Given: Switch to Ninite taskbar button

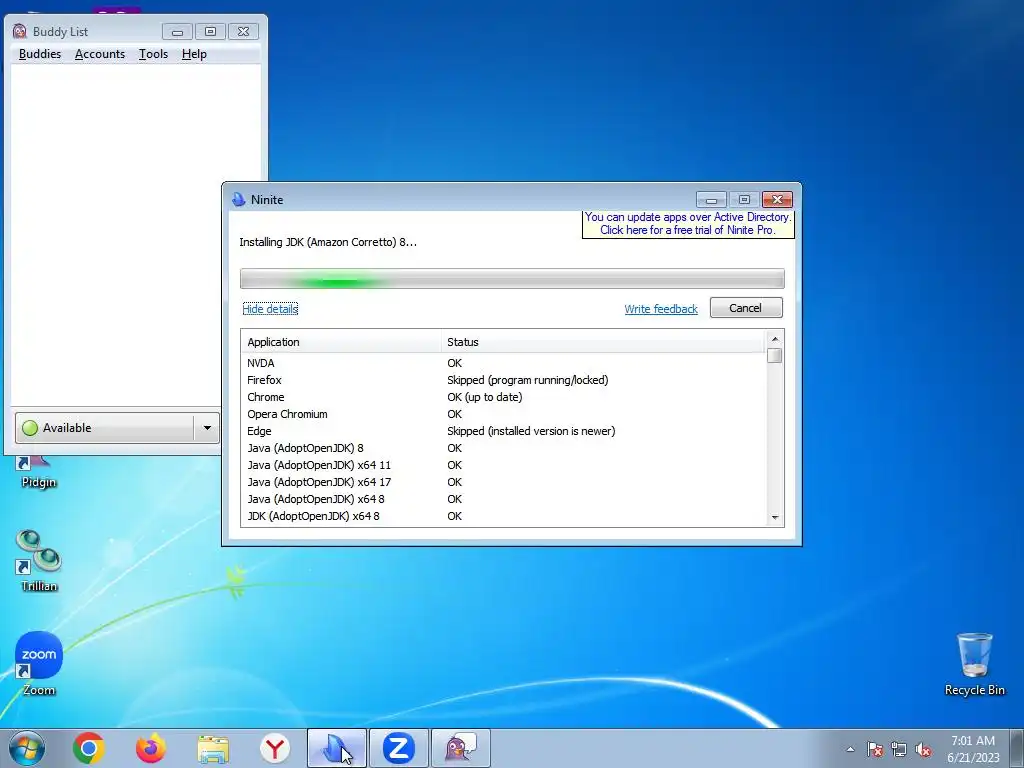Looking at the screenshot, I should point(337,748).
